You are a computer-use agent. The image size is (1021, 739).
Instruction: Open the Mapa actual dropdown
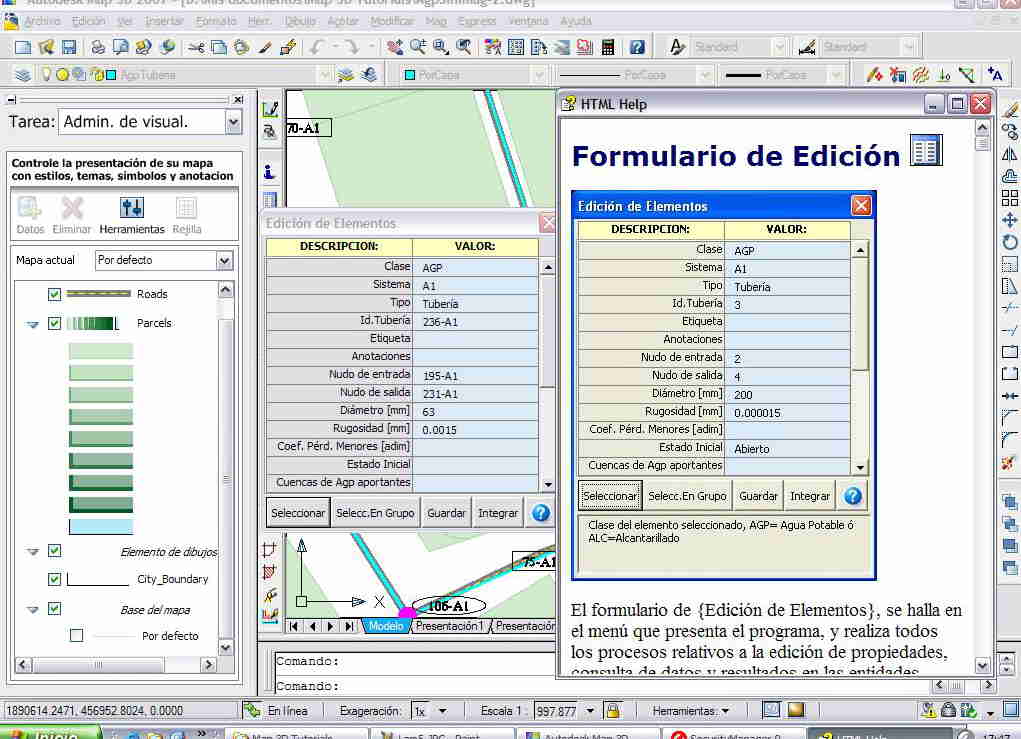[224, 260]
